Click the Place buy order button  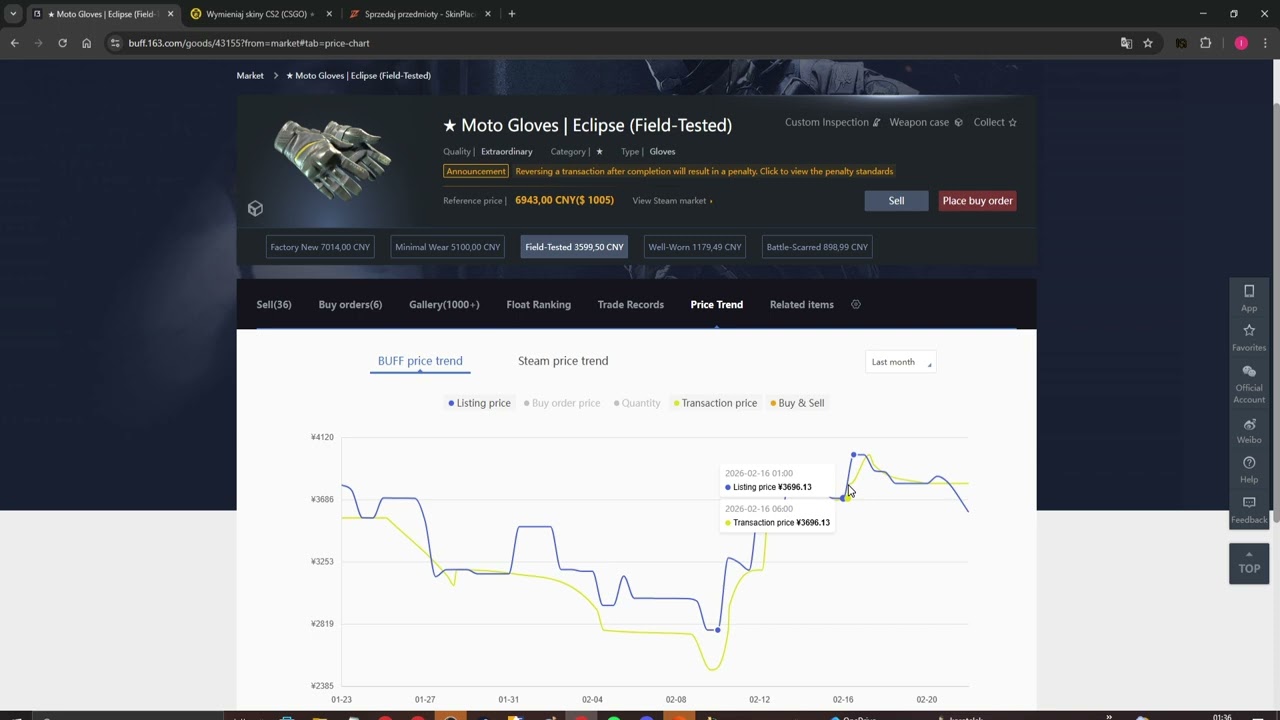point(977,201)
